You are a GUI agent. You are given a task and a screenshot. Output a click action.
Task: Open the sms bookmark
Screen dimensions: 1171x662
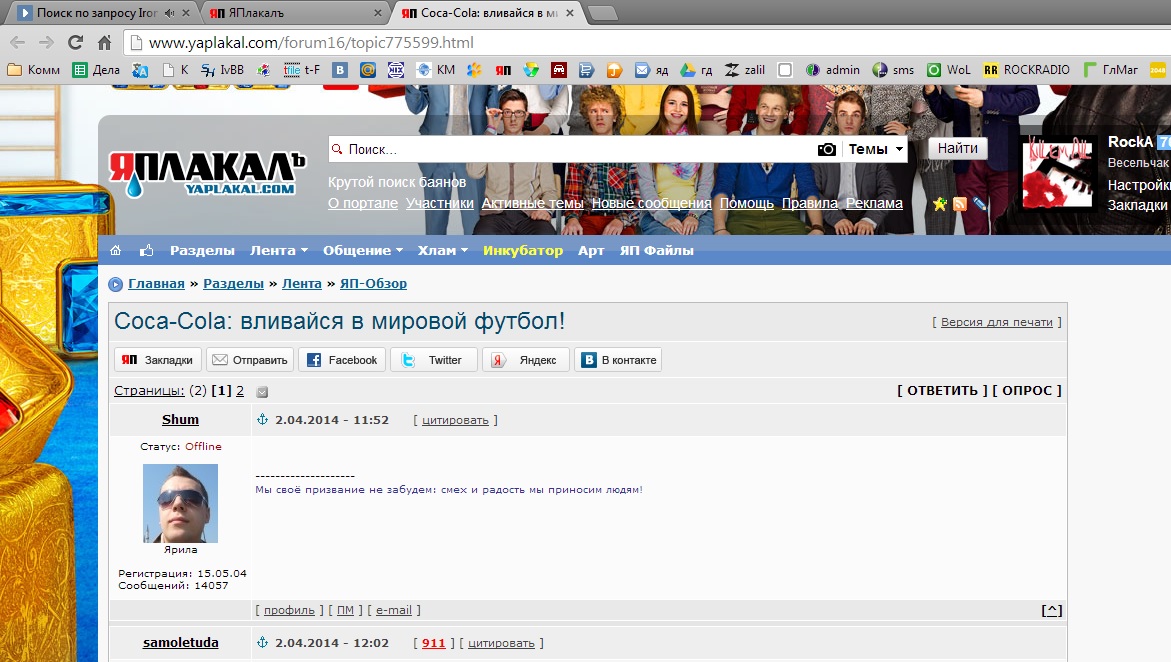click(x=893, y=69)
